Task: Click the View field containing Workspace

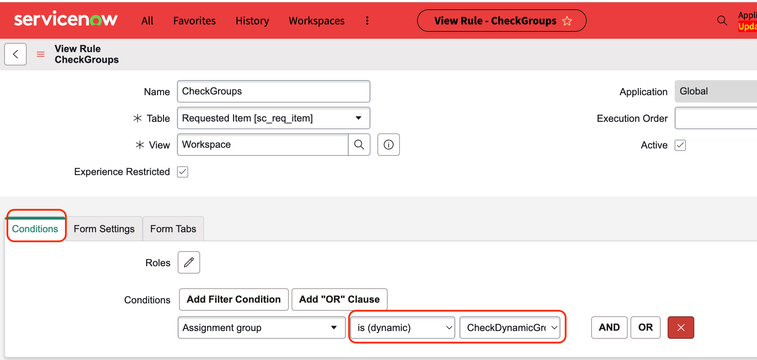Action: coord(263,145)
